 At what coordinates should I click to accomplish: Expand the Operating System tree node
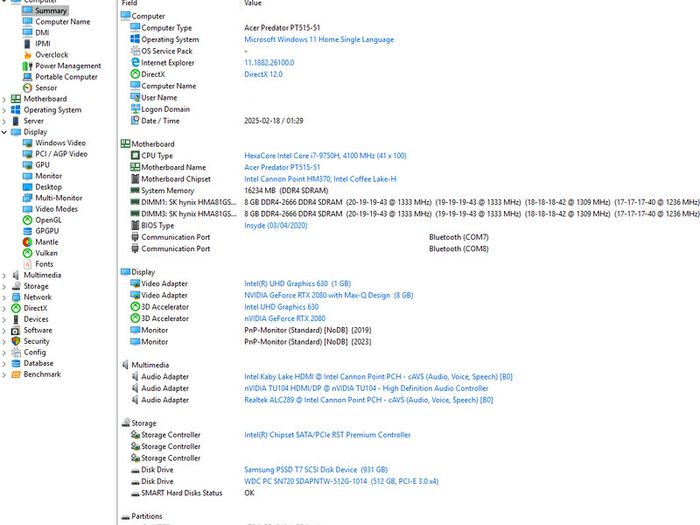(4, 110)
